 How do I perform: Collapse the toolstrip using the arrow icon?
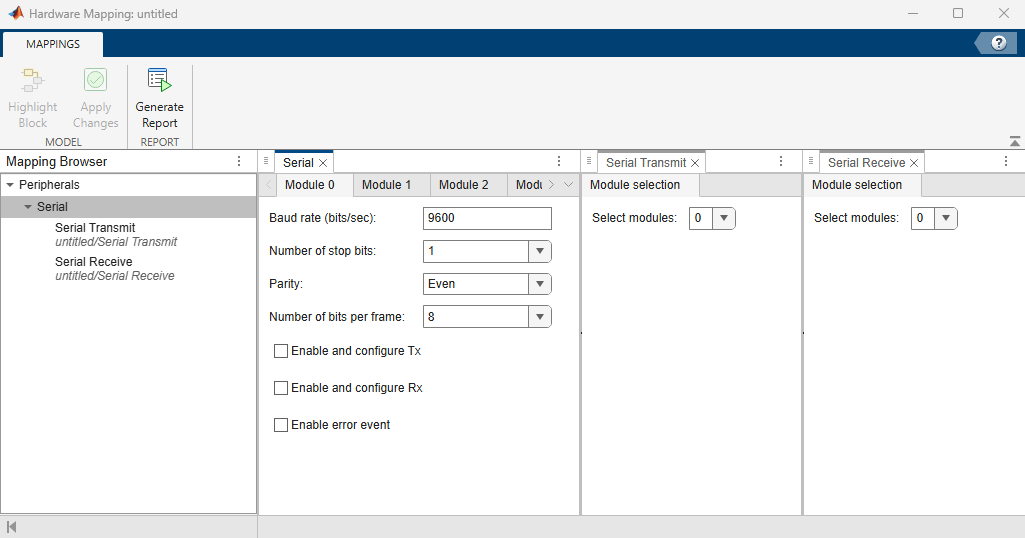pos(1015,141)
